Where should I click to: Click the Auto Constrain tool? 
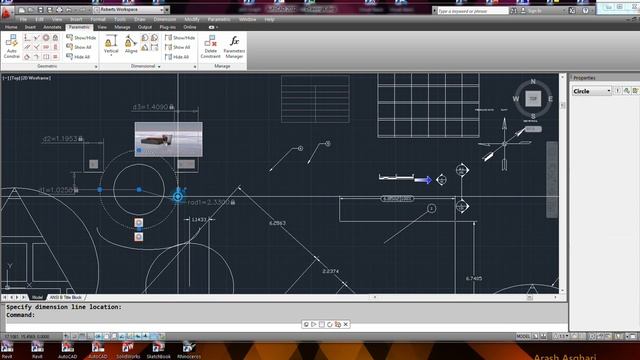coord(11,47)
